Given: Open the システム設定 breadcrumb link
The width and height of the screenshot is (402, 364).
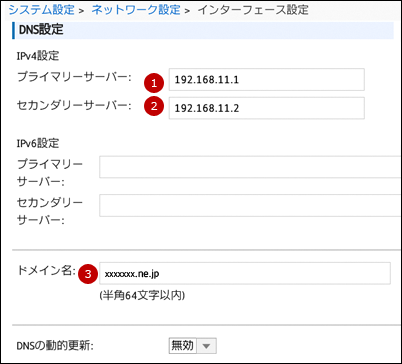Looking at the screenshot, I should [42, 10].
